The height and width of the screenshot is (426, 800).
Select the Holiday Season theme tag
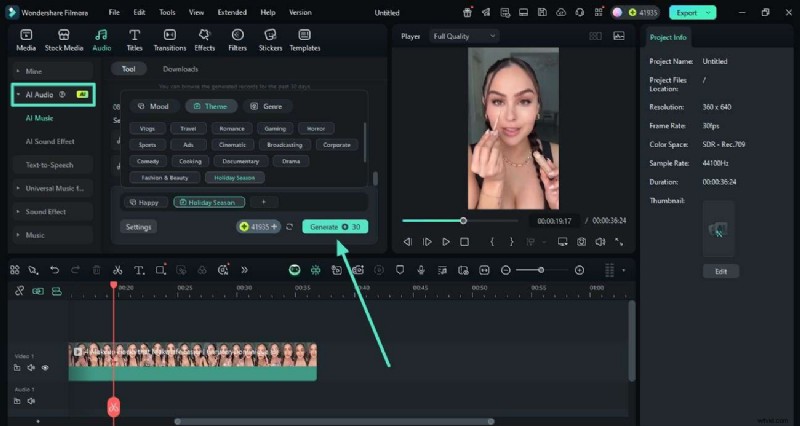click(x=234, y=177)
